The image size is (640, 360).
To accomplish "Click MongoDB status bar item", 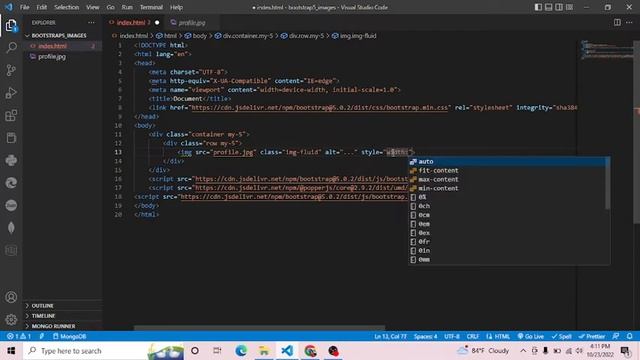I will click(x=69, y=336).
